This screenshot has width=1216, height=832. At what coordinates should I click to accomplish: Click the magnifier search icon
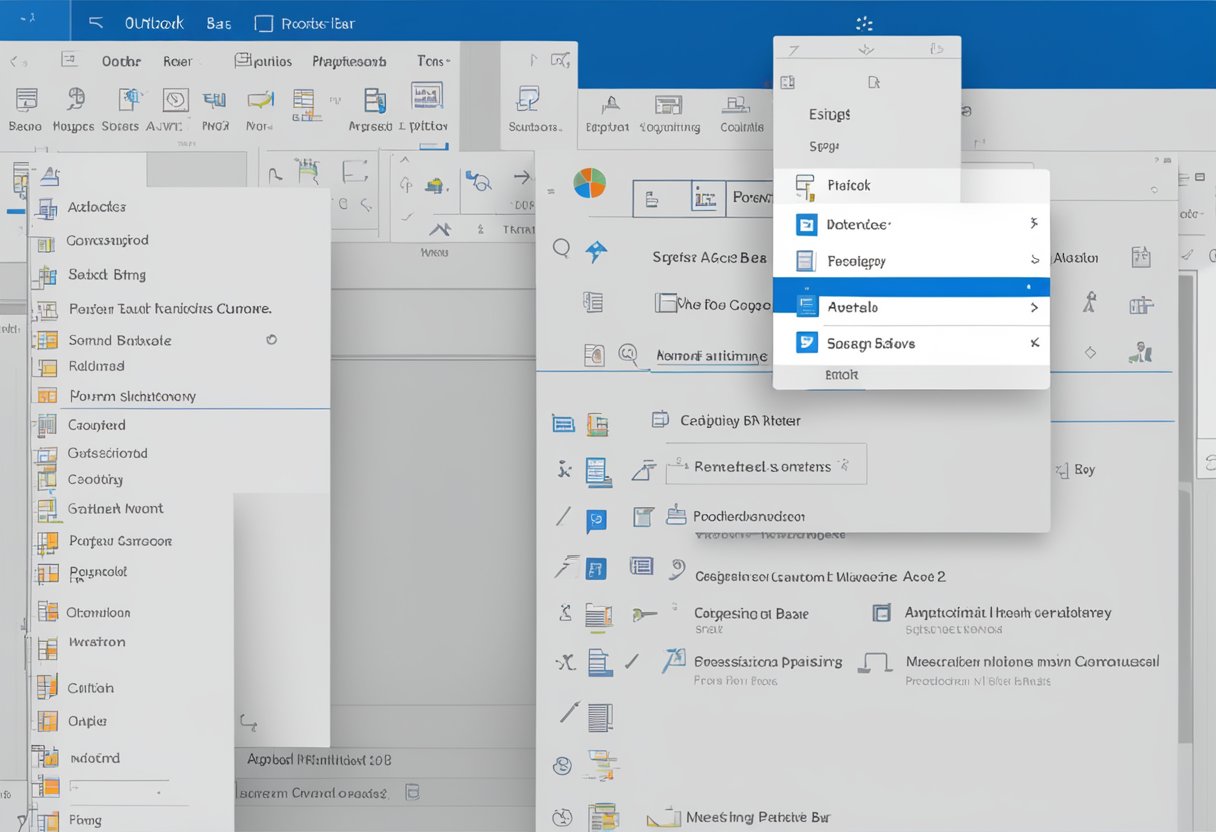(562, 246)
